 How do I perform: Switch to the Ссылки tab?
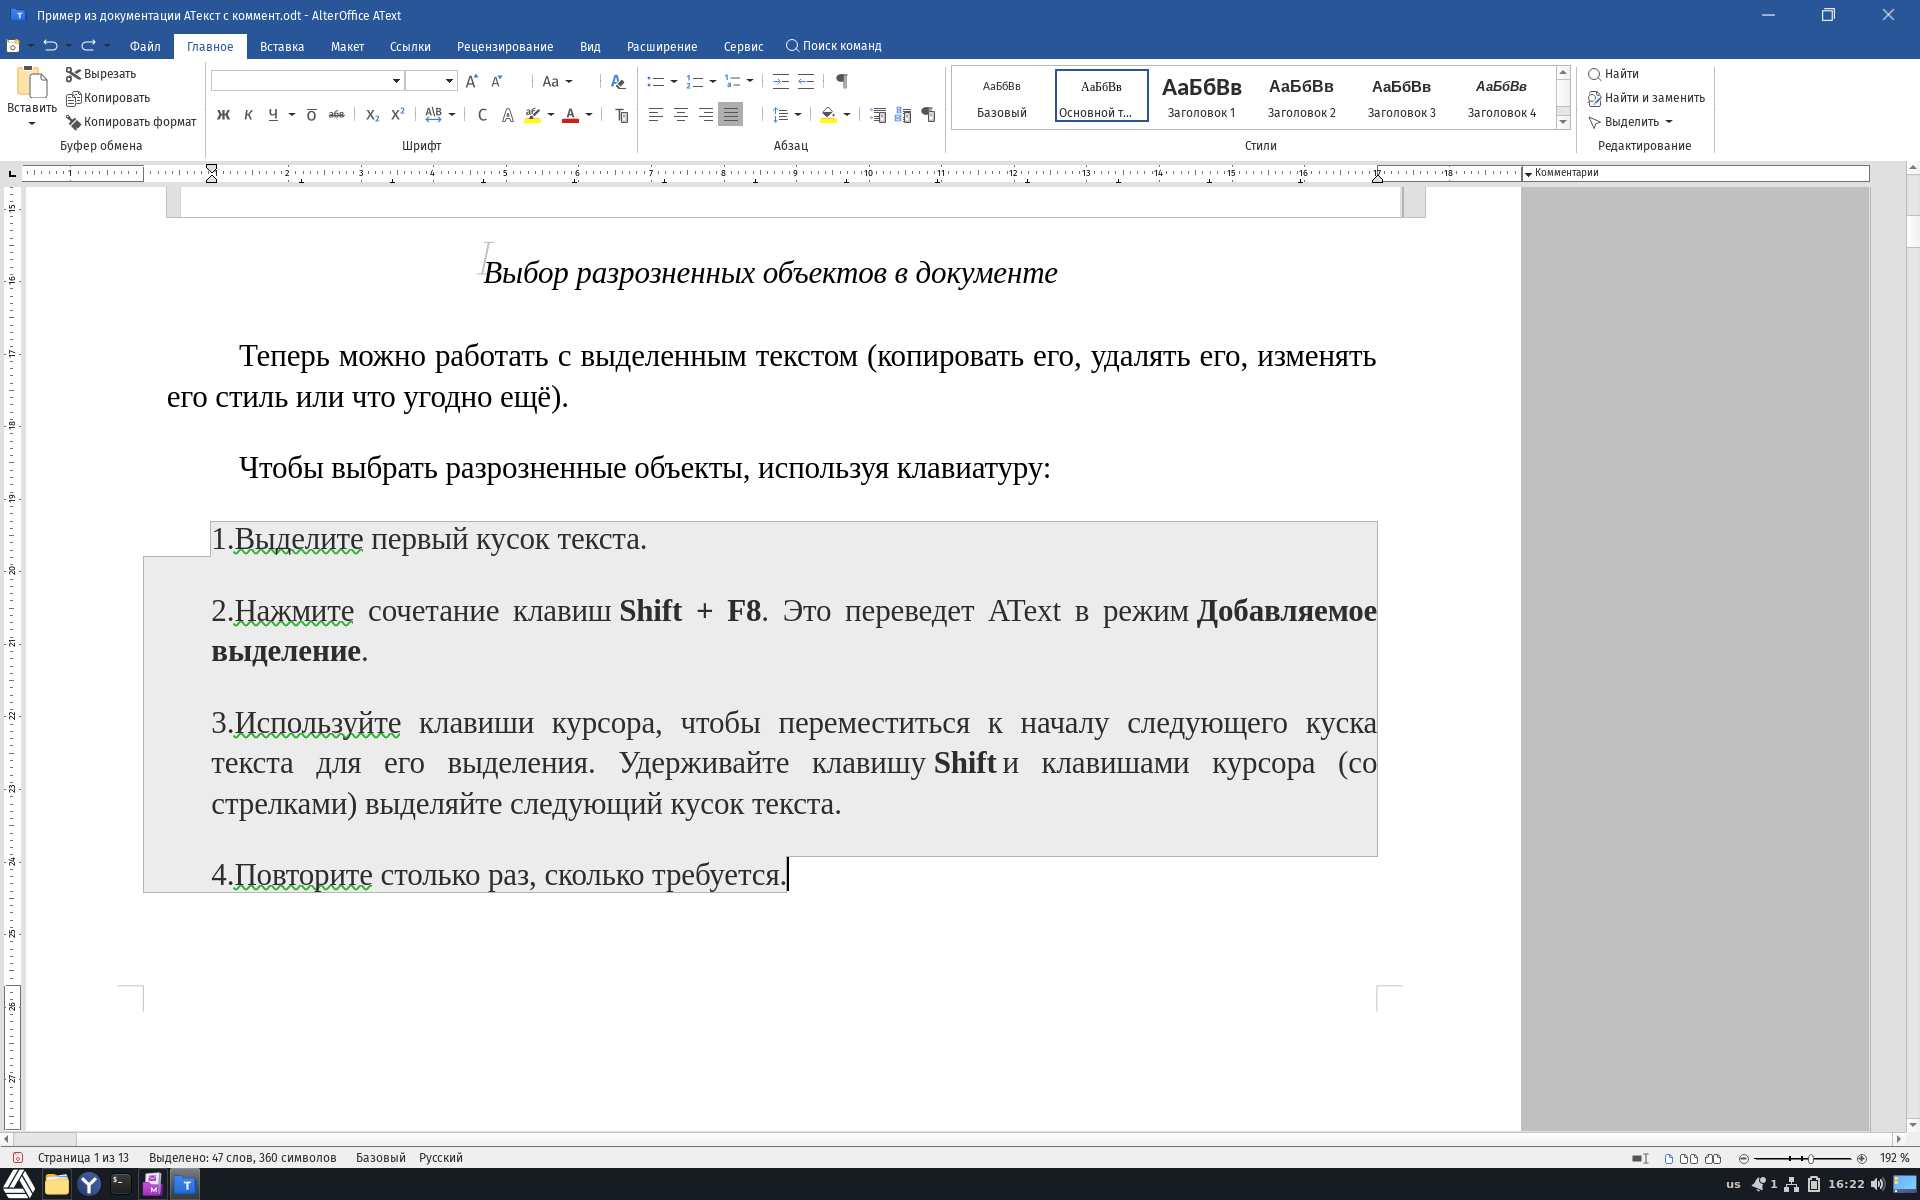410,46
